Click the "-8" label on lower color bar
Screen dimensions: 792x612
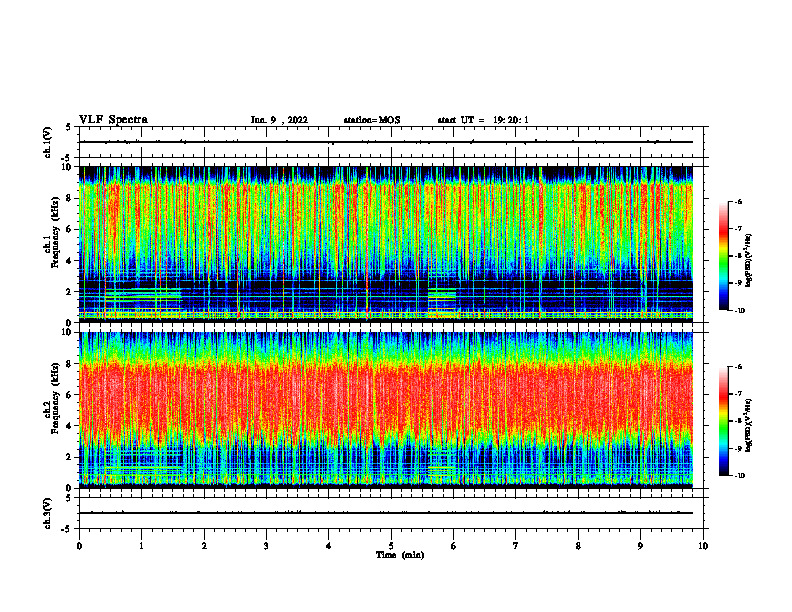[738, 421]
